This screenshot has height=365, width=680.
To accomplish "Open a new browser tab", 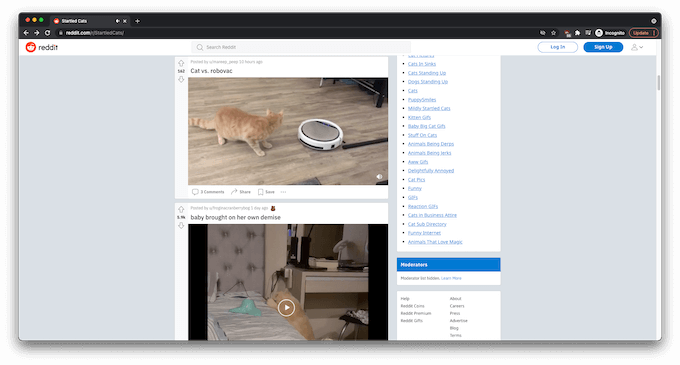I will point(137,21).
